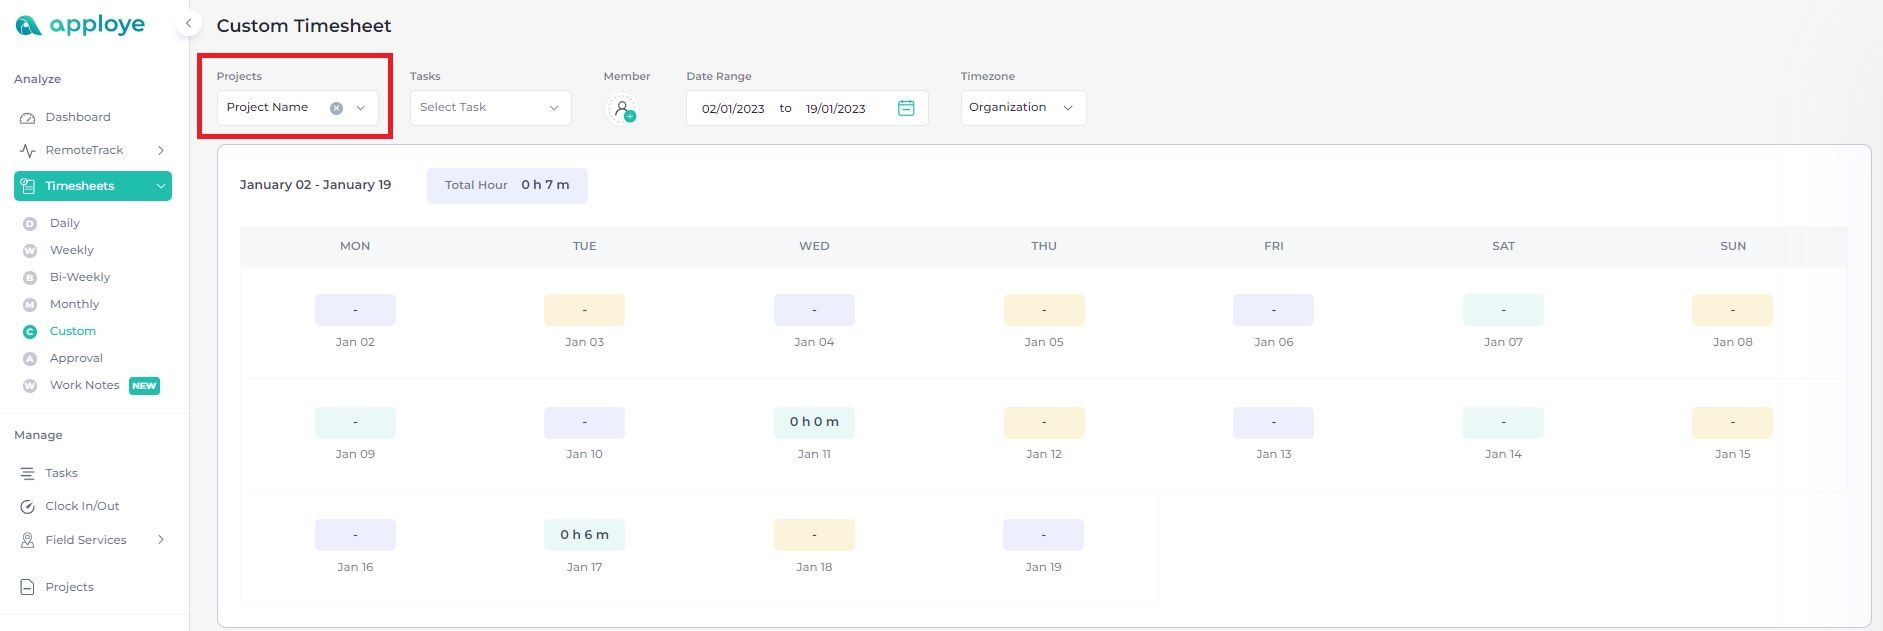1883x631 pixels.
Task: Click the Jan 12 time cell
Action: [1044, 422]
